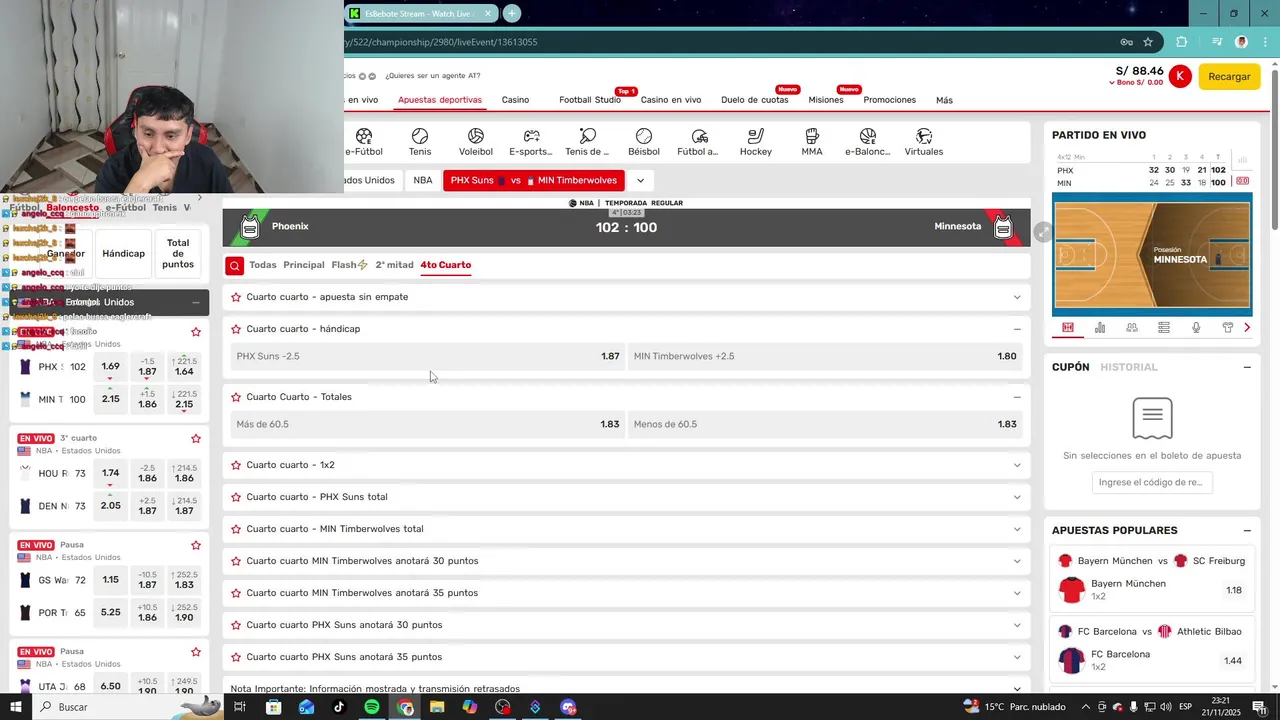The width and height of the screenshot is (1280, 720).
Task: Expand the Cuarto cuarto - 1x2 market
Action: [x=1017, y=465]
